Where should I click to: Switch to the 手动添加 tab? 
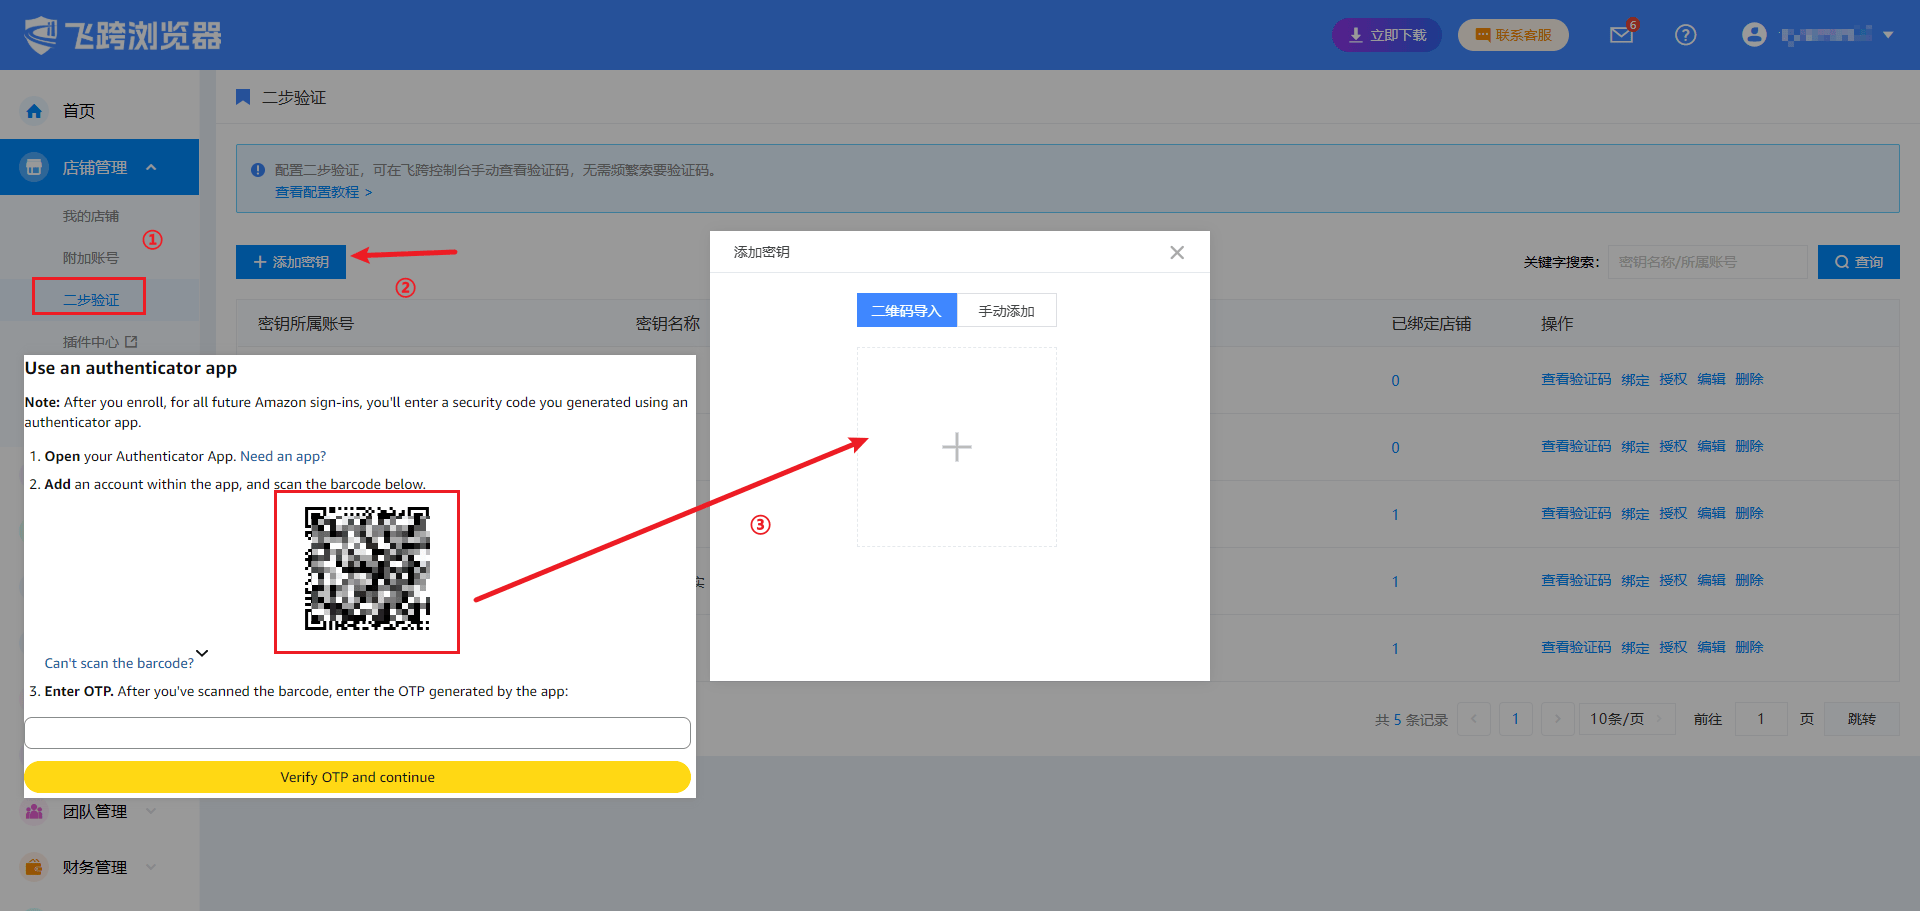click(1006, 311)
